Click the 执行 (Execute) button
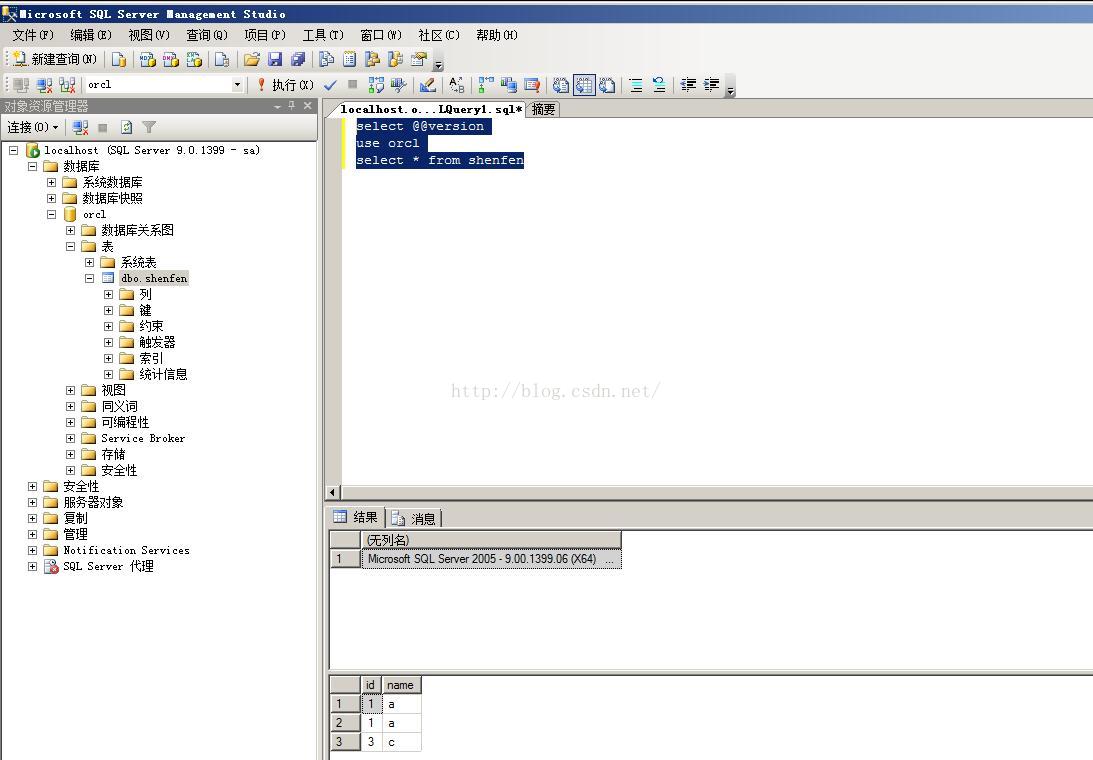The height and width of the screenshot is (760, 1093). (x=285, y=84)
